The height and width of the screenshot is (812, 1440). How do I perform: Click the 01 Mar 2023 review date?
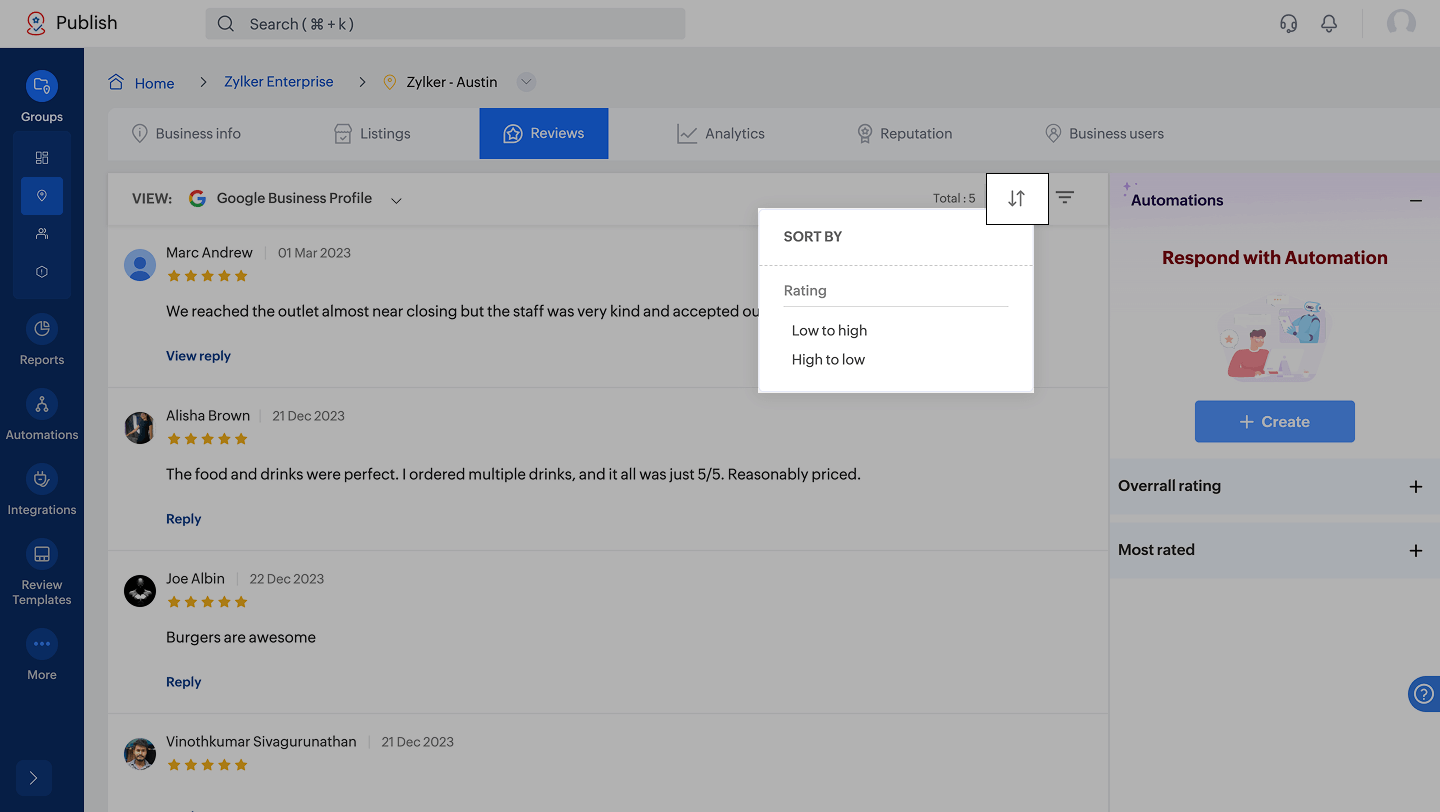pos(314,253)
